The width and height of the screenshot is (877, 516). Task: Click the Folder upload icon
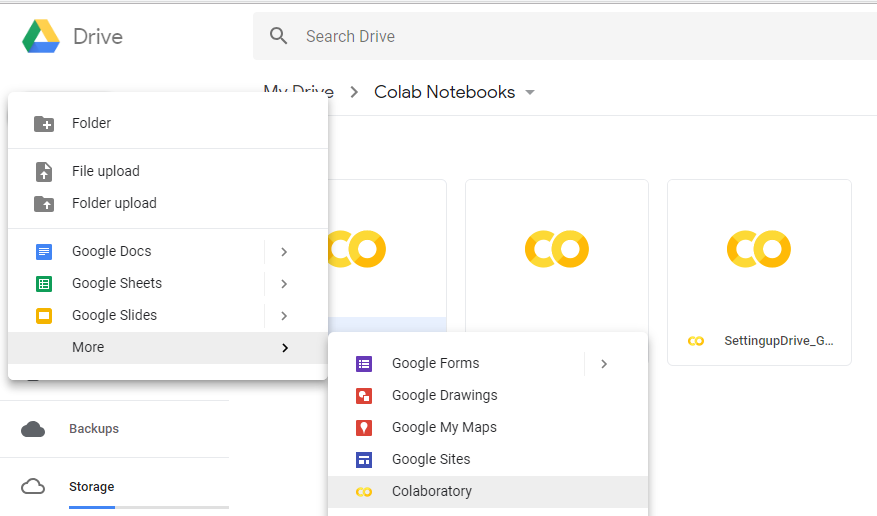coord(44,204)
